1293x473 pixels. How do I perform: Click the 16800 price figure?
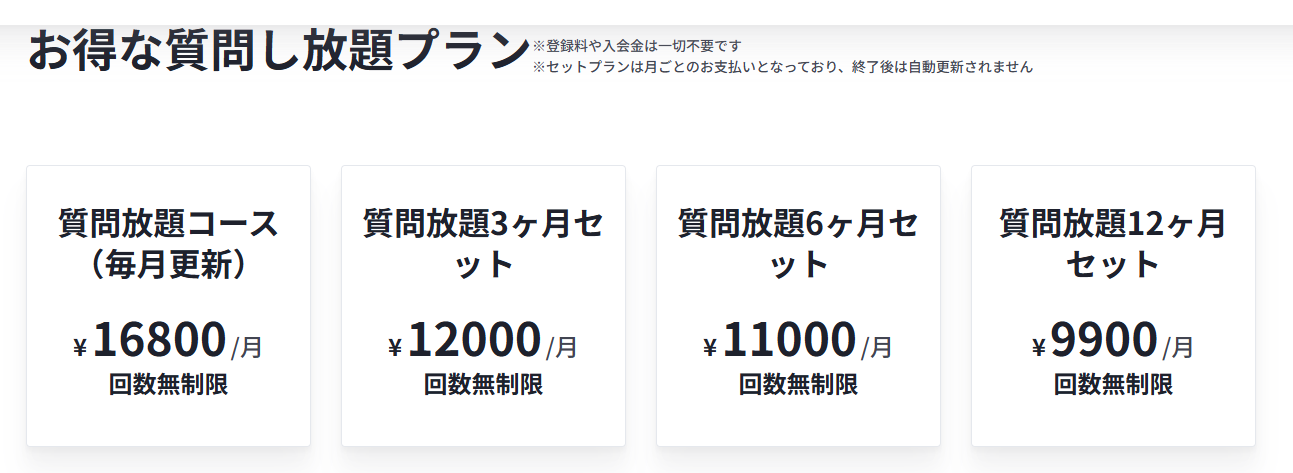pos(159,340)
